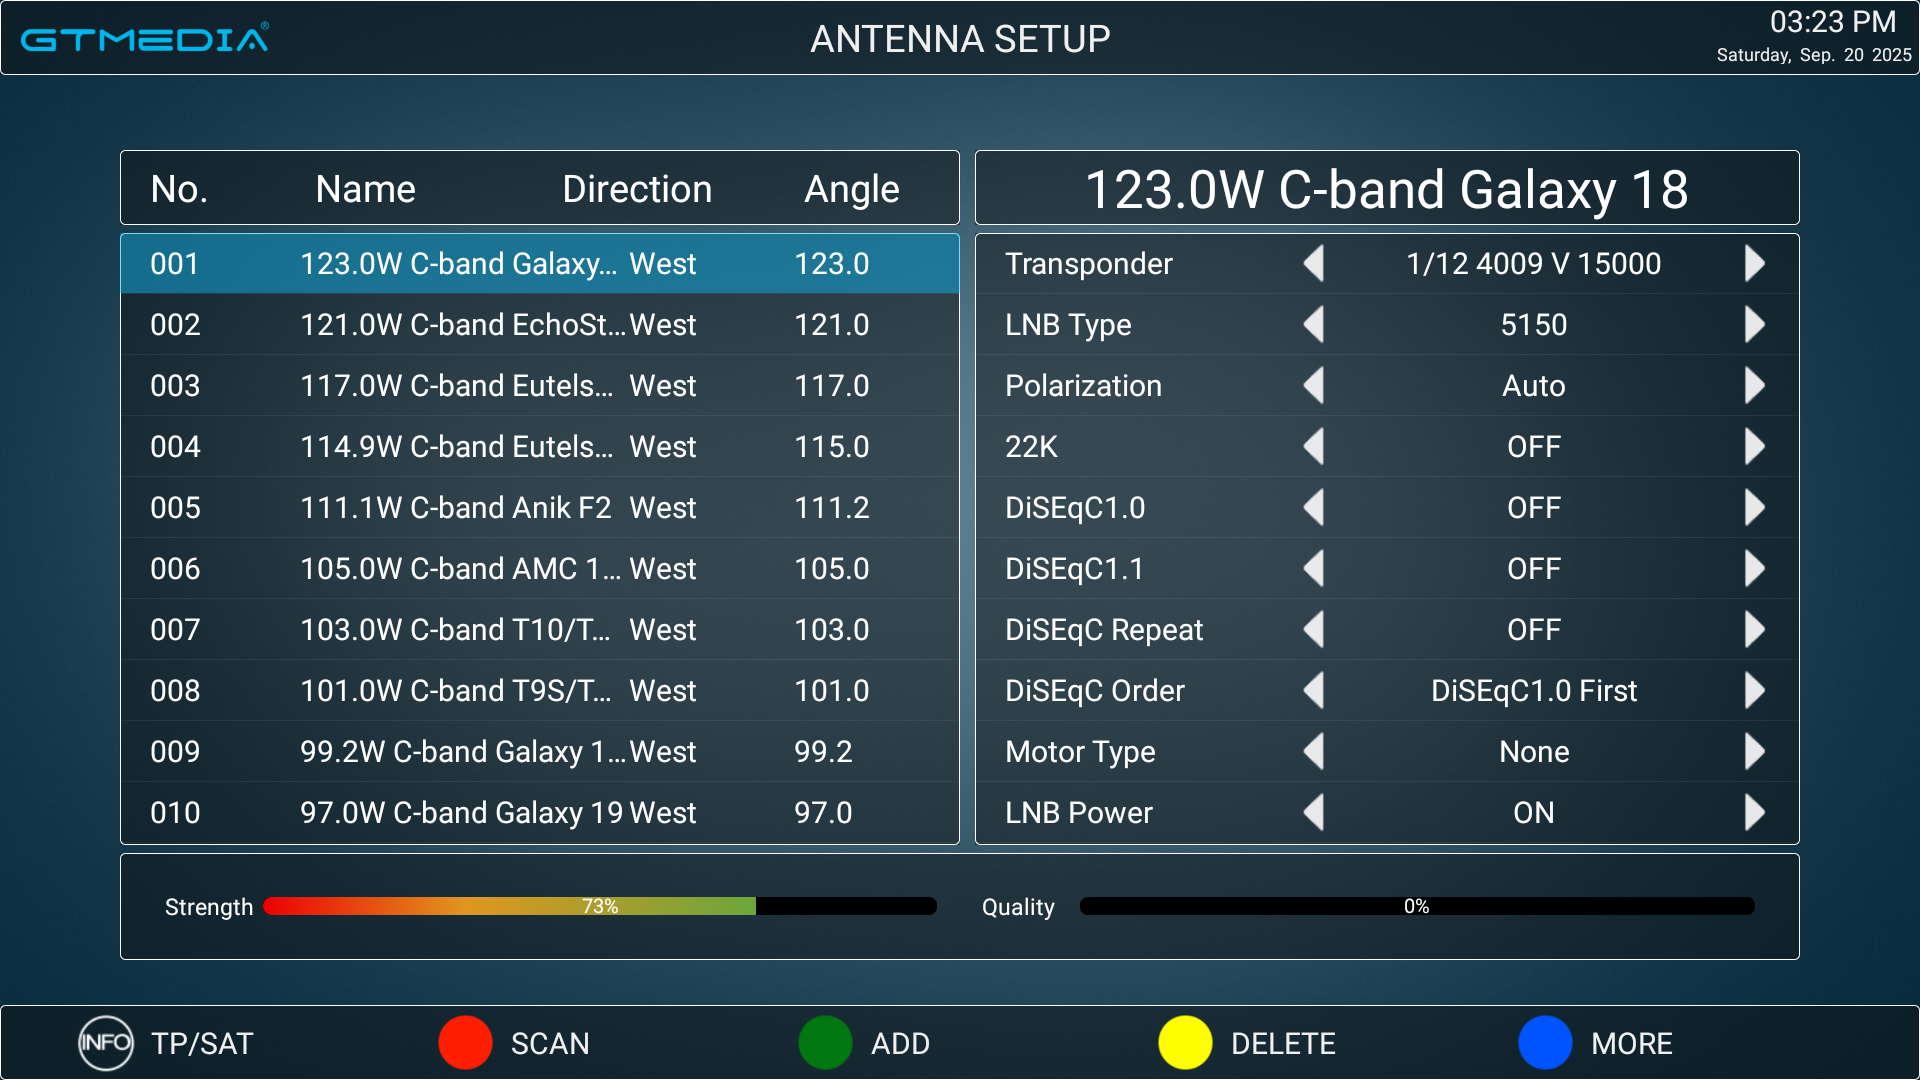This screenshot has height=1080, width=1920.
Task: Increase LNB Type with right arrow
Action: click(1754, 325)
